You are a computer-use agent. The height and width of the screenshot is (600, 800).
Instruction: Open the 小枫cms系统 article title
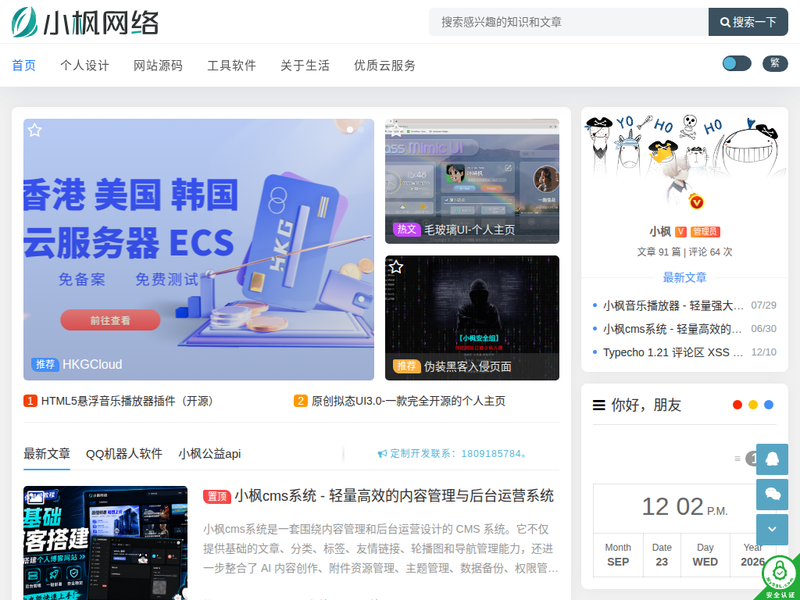tap(394, 496)
